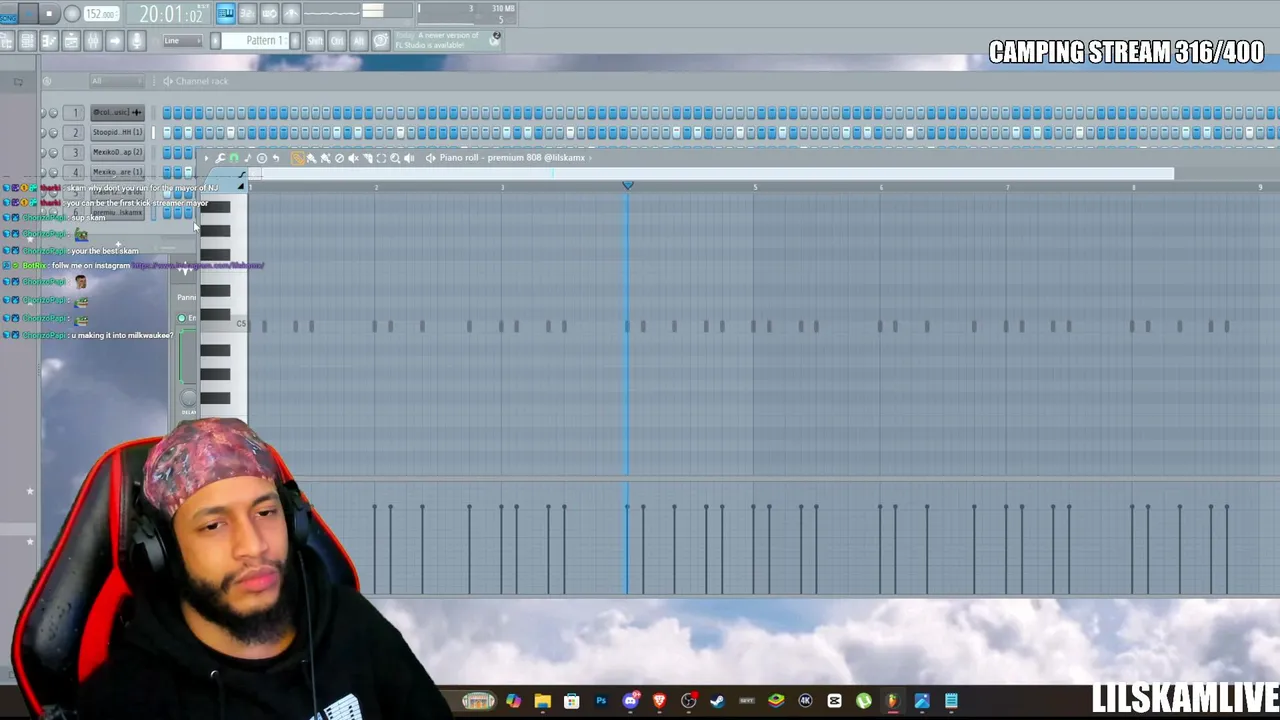Image resolution: width=1280 pixels, height=720 pixels.
Task: Click the playhead marker on the Piano roll timeline
Action: coord(628,186)
